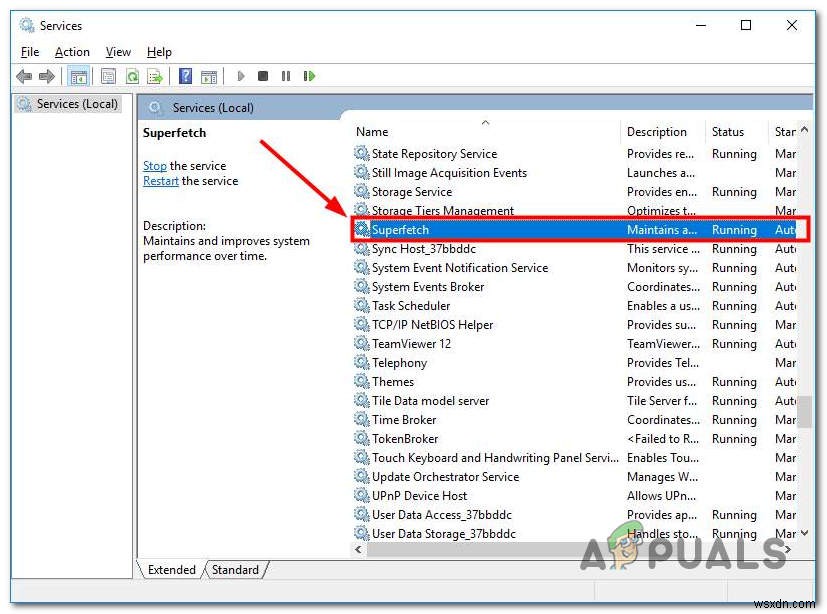Click the Start Service play icon
The image size is (827, 614).
(241, 76)
